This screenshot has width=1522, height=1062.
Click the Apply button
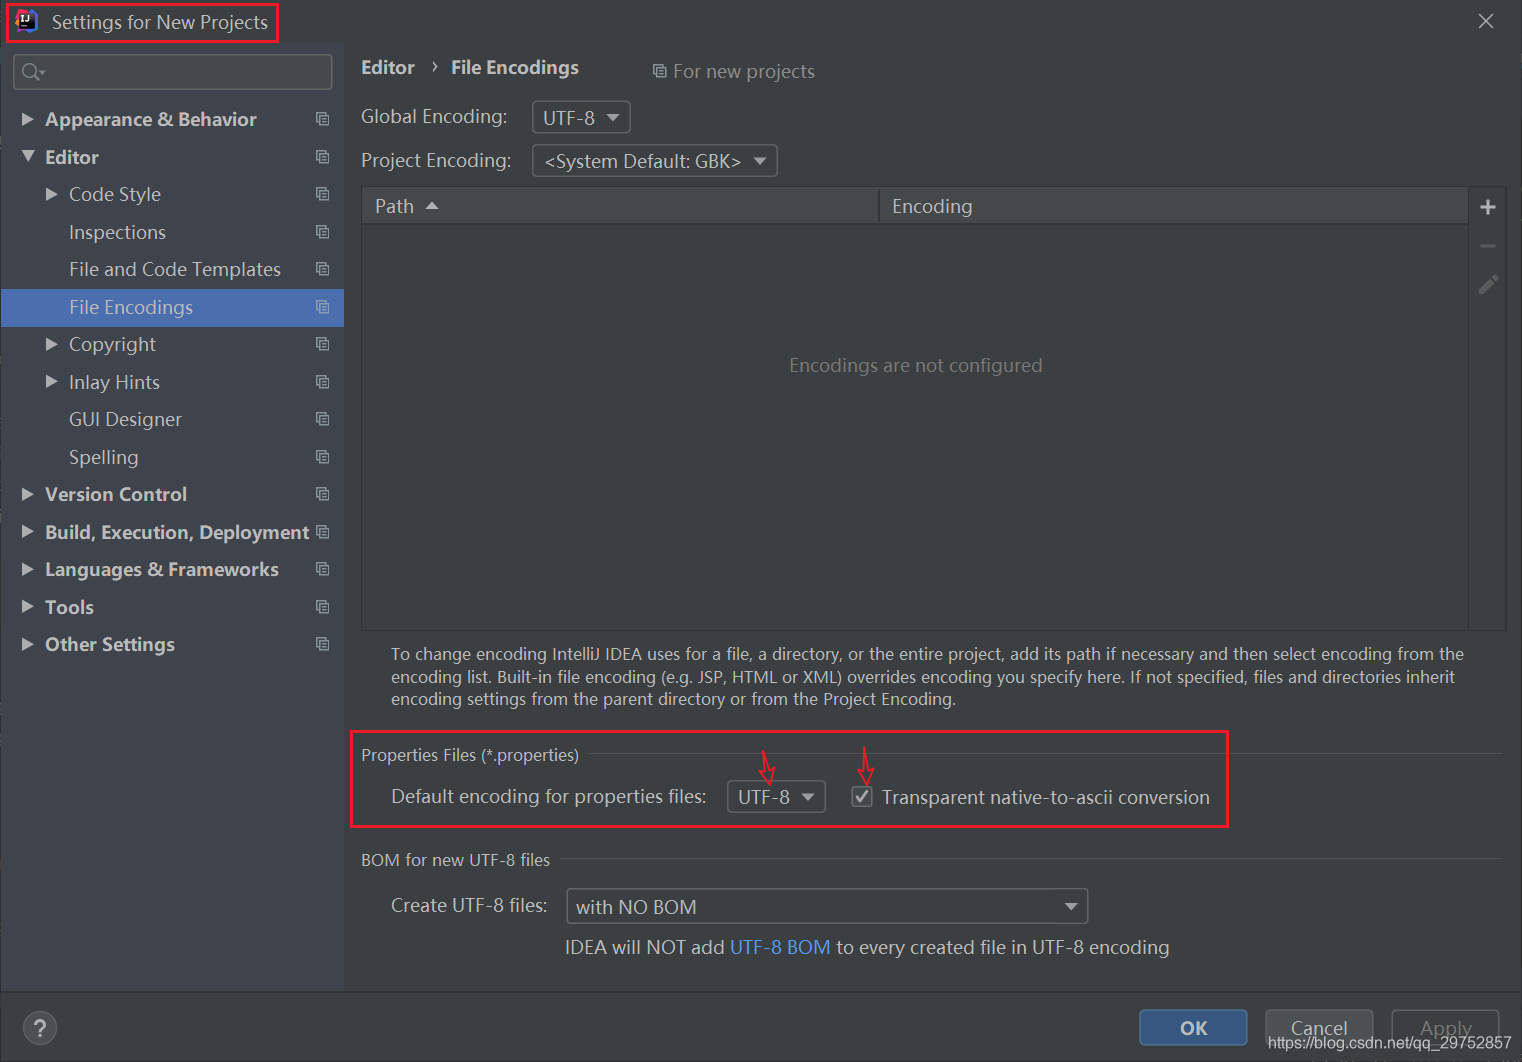tap(1445, 1028)
